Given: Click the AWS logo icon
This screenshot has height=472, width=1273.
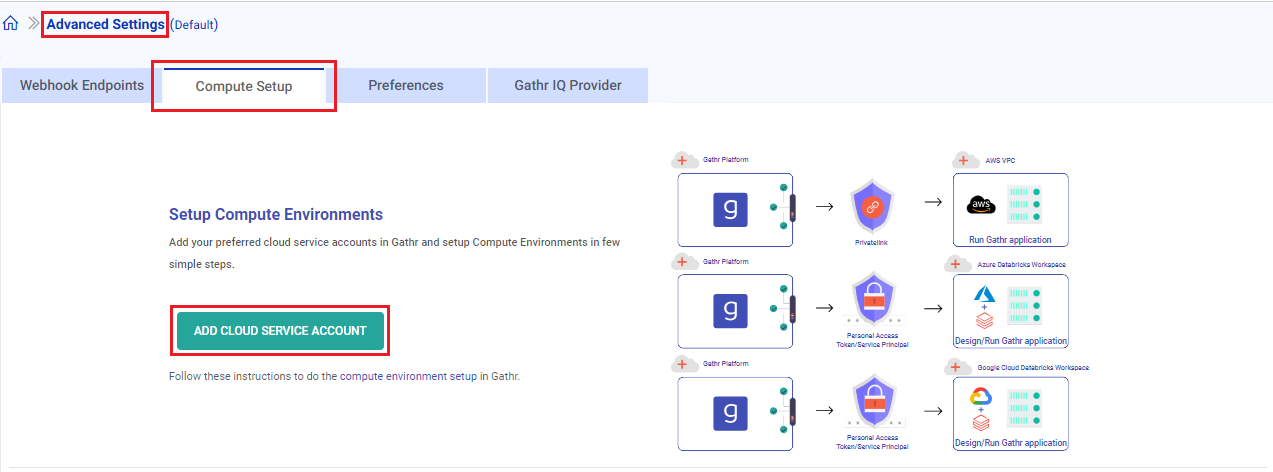Looking at the screenshot, I should 981,205.
